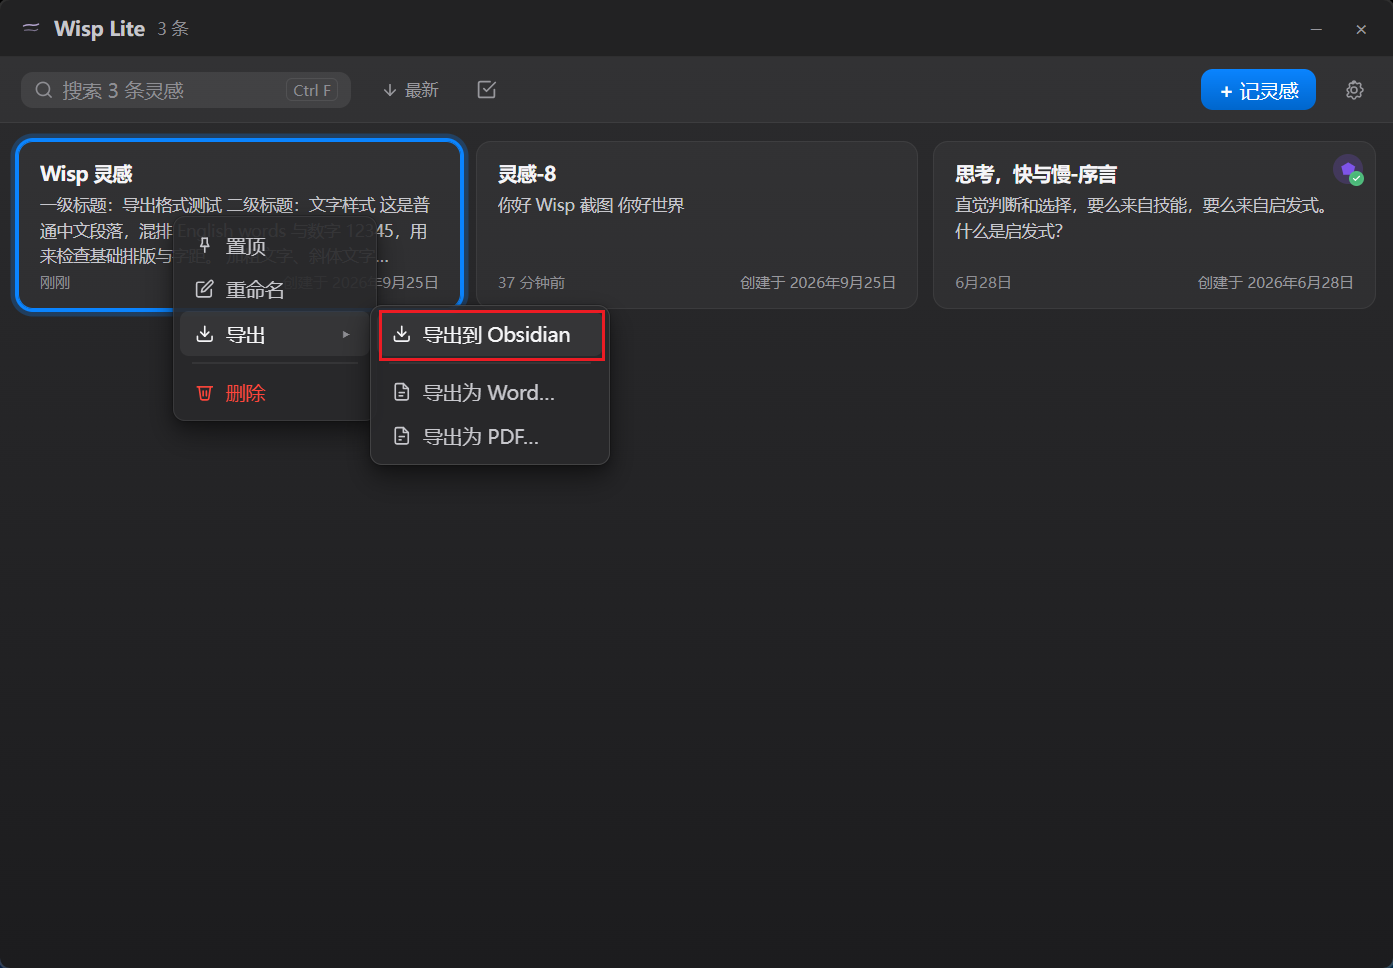The image size is (1393, 968).
Task: Select 导出为 Word... option
Action: tap(491, 392)
